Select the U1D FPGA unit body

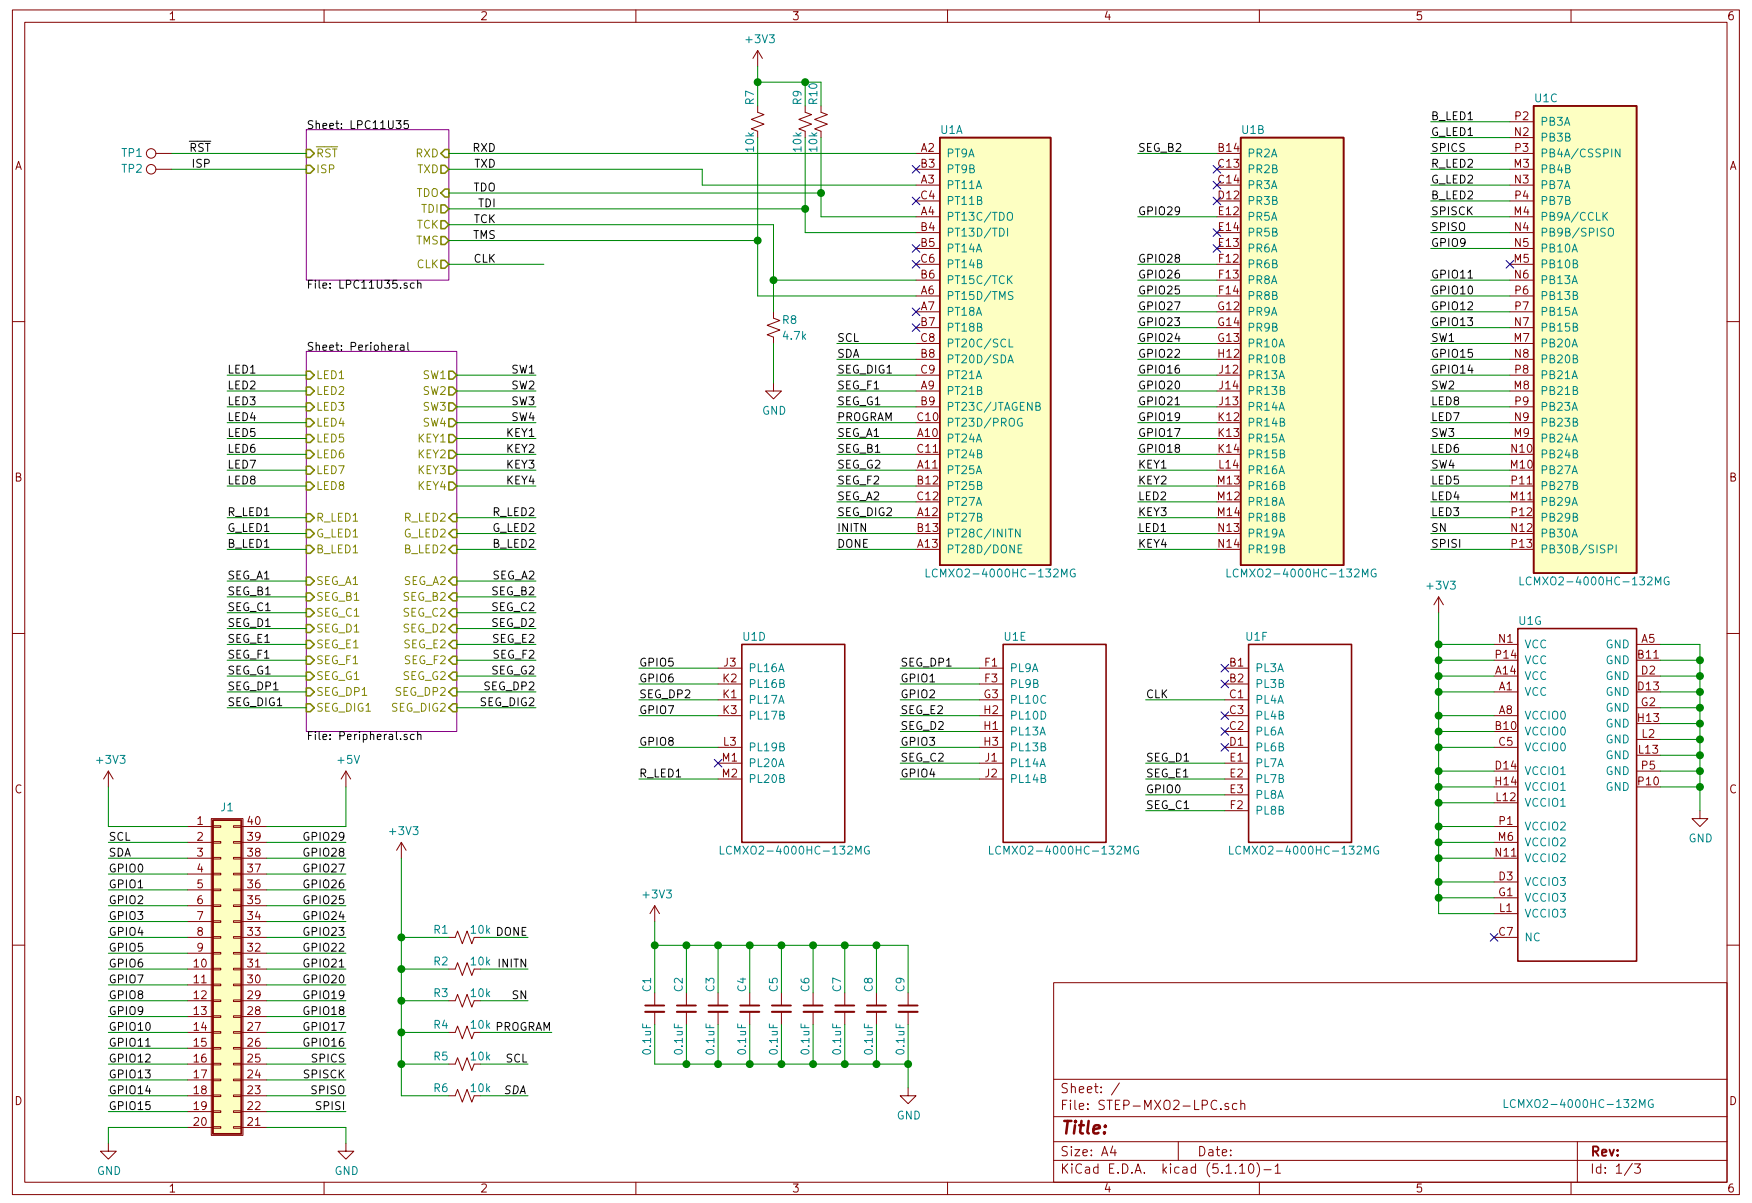click(793, 743)
